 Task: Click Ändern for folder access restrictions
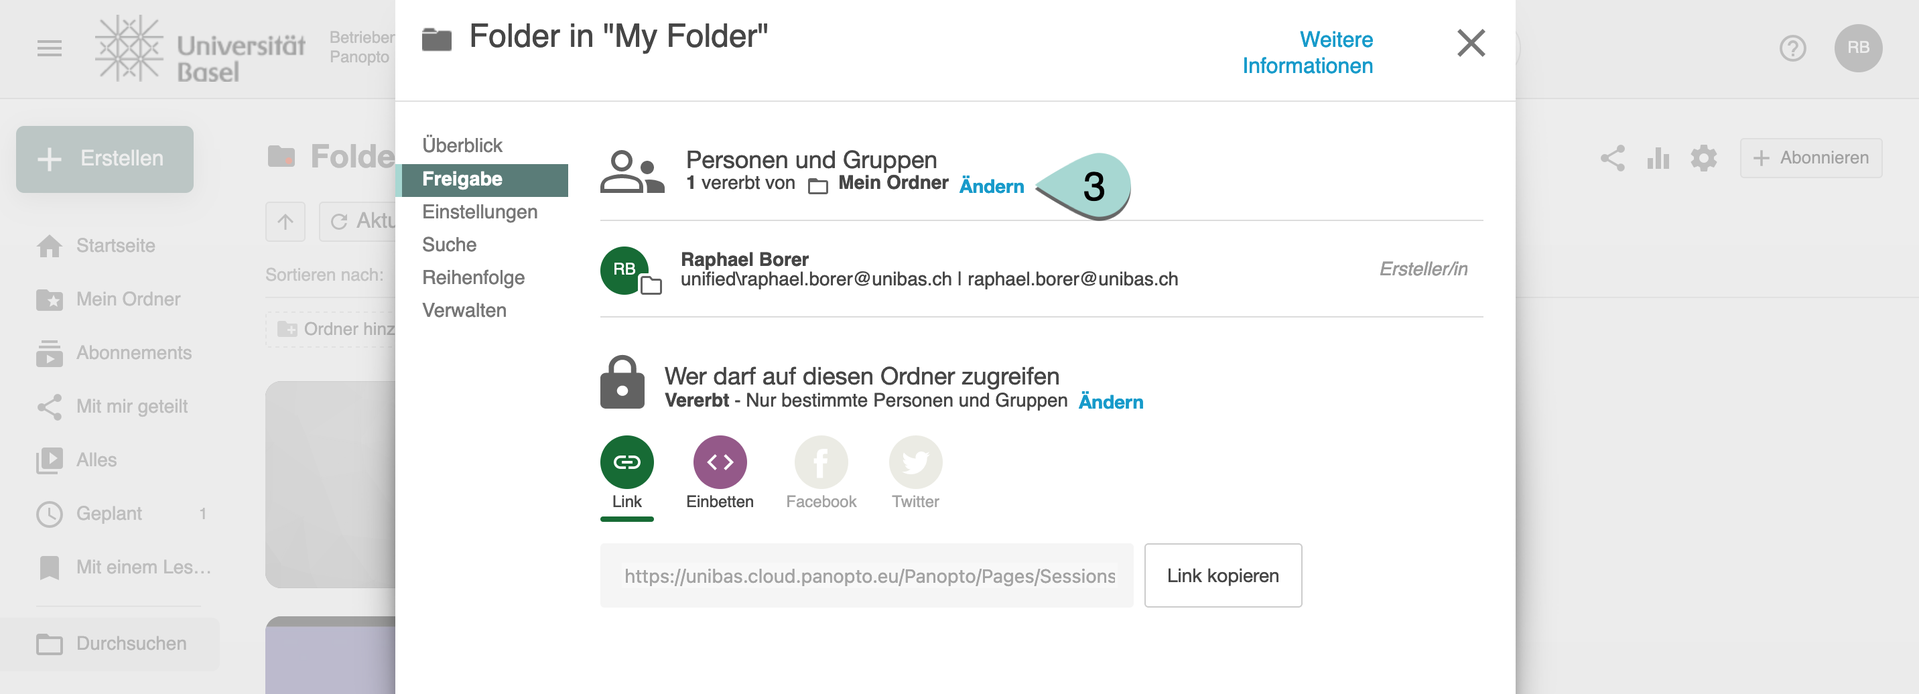coord(1110,402)
